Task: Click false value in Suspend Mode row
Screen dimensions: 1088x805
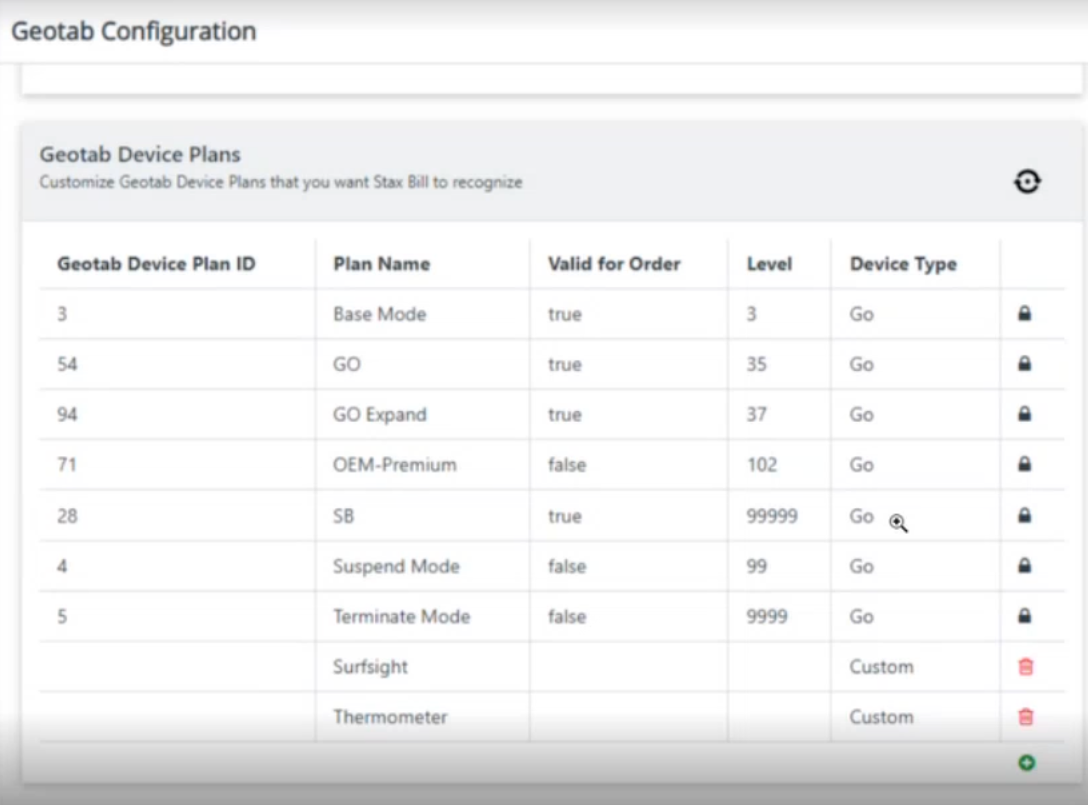Action: (567, 566)
